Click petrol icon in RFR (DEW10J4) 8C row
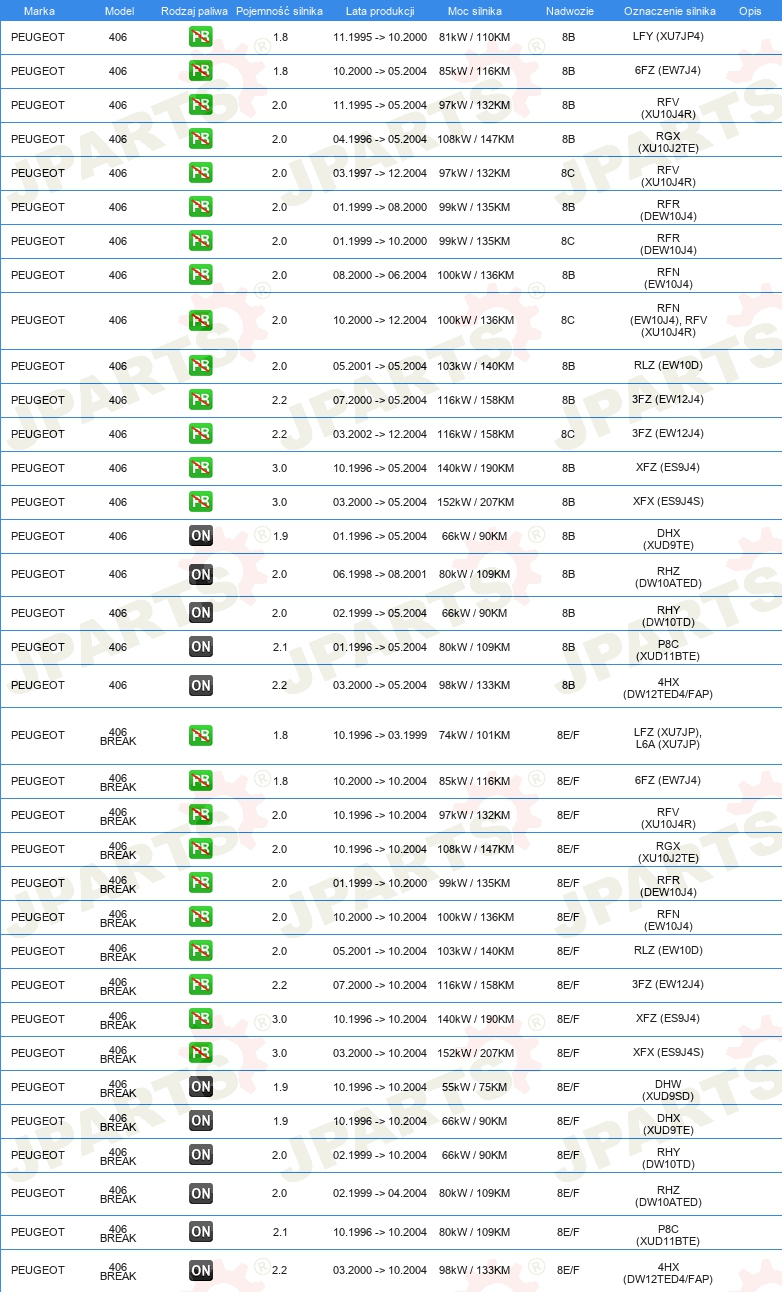The width and height of the screenshot is (782, 1292). [x=200, y=241]
